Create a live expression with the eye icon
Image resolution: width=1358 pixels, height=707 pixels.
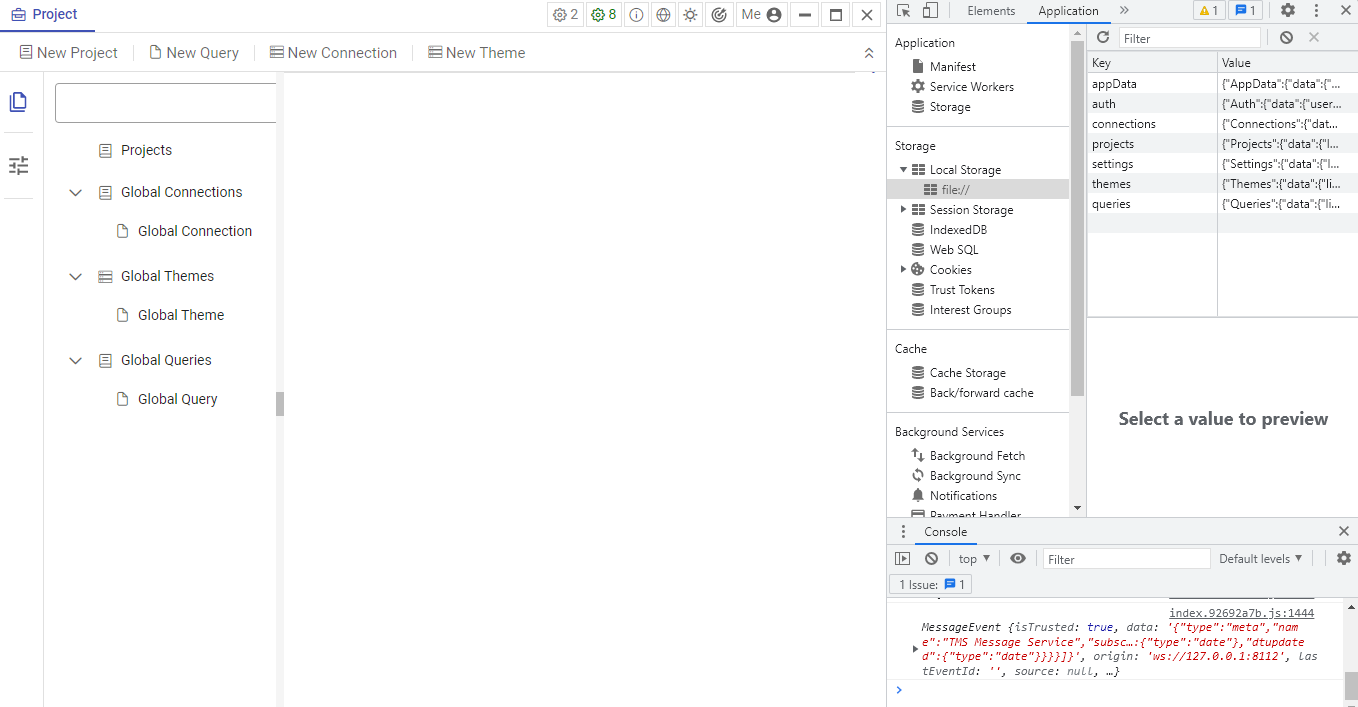tap(1018, 558)
